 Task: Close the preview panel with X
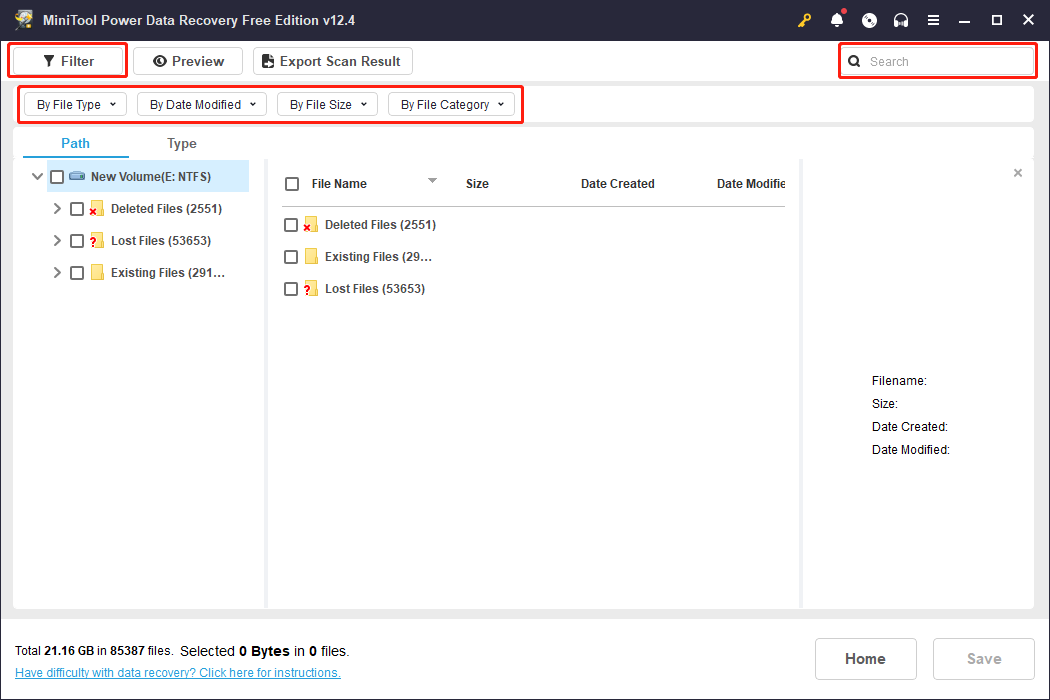[1018, 173]
